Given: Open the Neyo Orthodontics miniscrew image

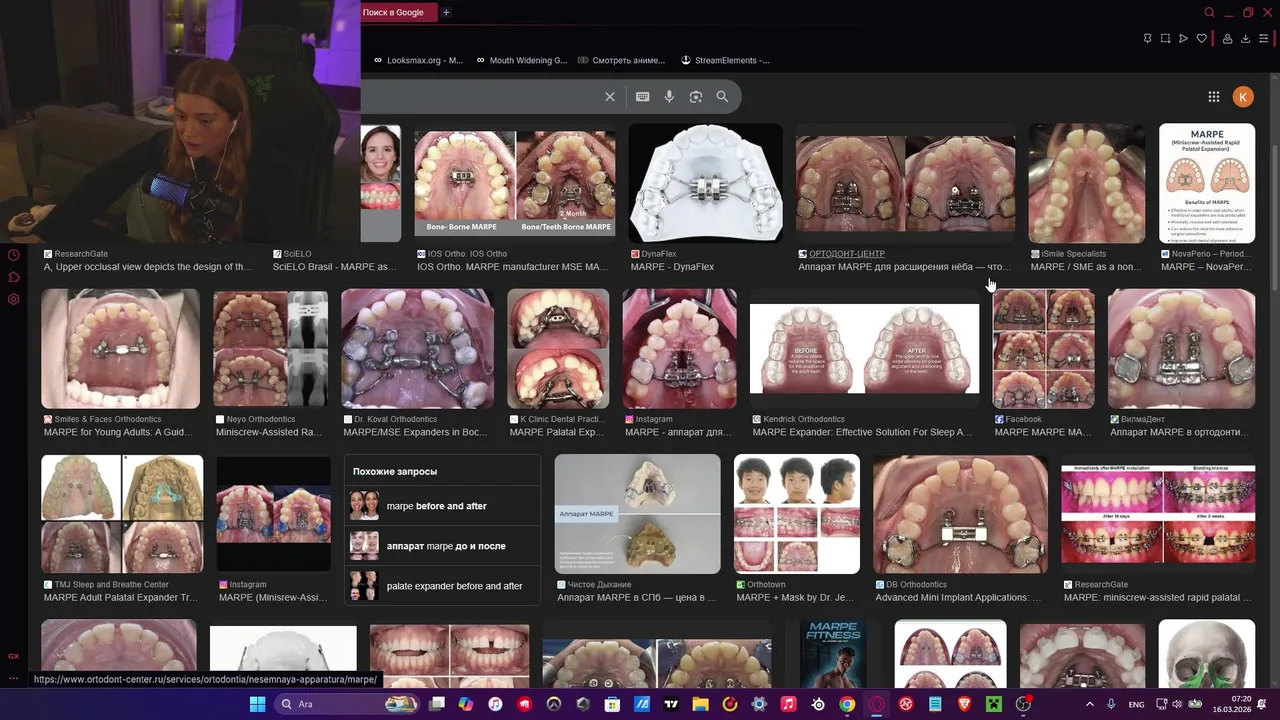Looking at the screenshot, I should [270, 349].
